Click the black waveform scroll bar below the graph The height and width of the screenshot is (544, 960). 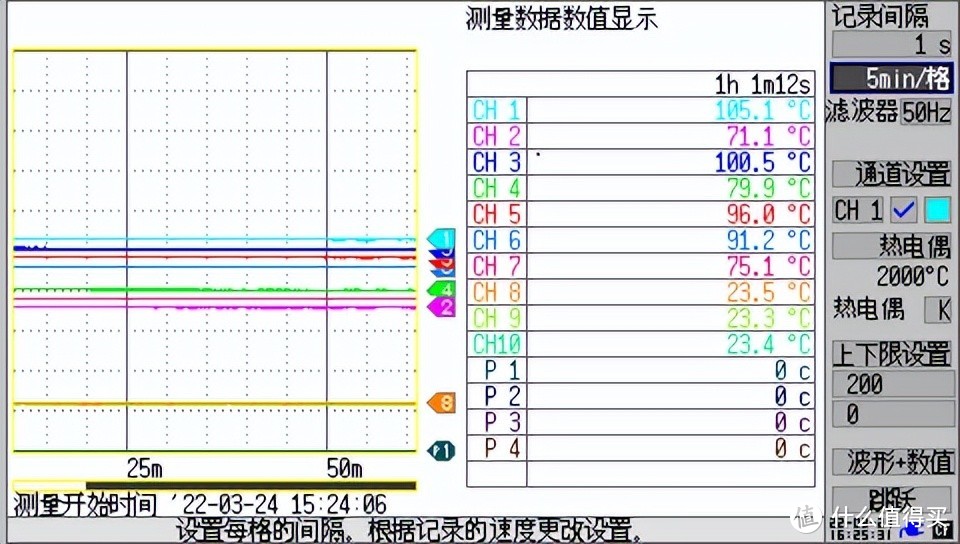tap(251, 486)
